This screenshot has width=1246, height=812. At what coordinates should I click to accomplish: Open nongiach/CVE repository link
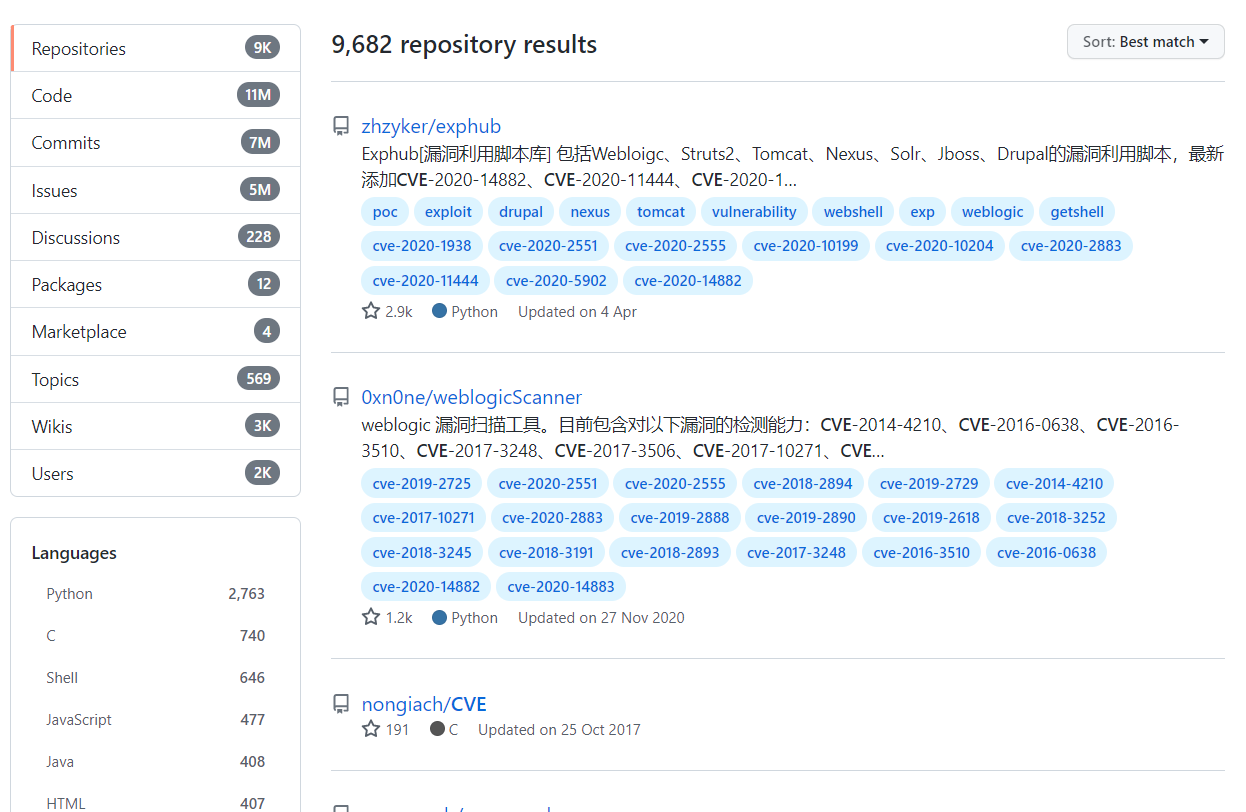[x=424, y=704]
